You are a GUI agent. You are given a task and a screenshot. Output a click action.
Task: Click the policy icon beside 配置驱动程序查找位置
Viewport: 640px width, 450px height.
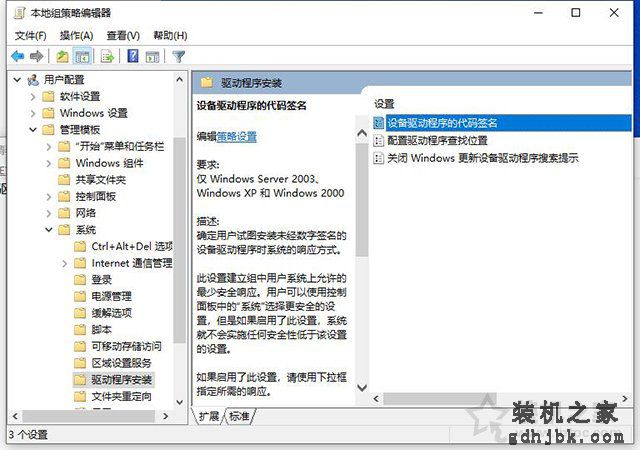point(379,140)
